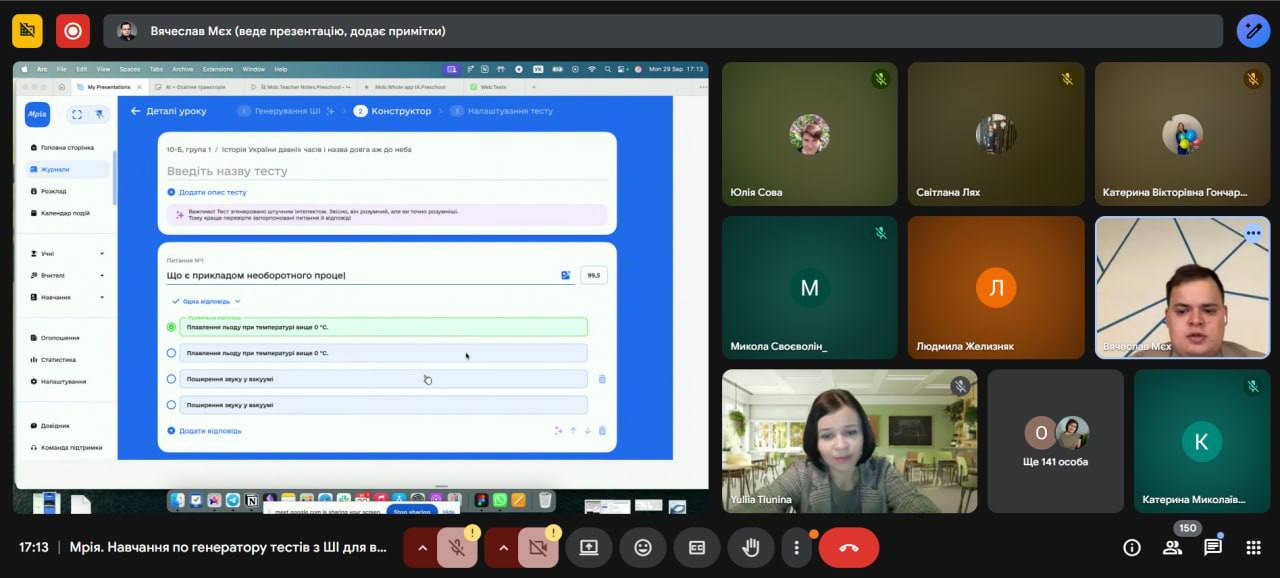
Task: Open video settings arrow beside camera
Action: (503, 548)
